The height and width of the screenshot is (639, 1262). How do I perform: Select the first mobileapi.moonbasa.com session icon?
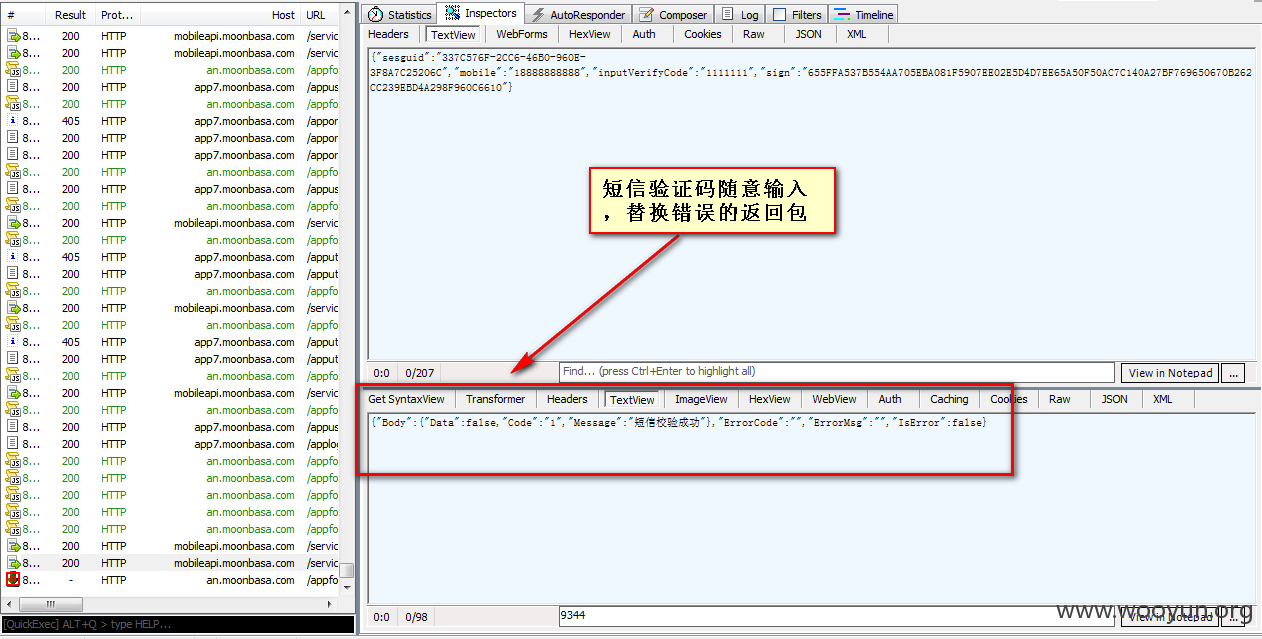13,36
